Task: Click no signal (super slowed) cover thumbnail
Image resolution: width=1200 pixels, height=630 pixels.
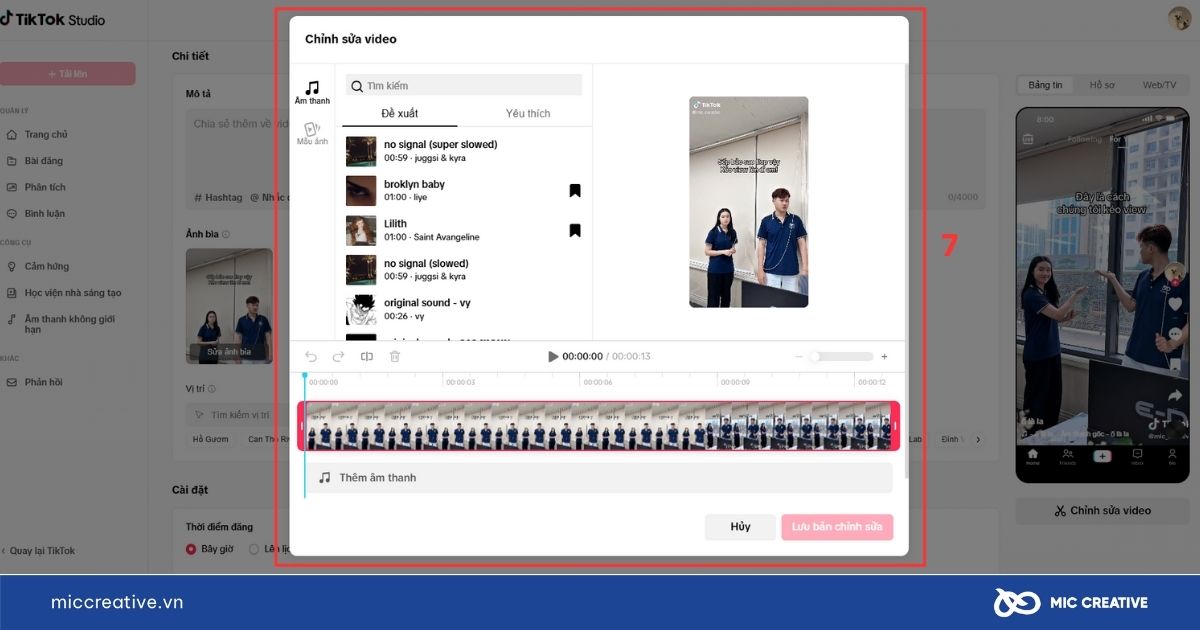Action: click(361, 151)
